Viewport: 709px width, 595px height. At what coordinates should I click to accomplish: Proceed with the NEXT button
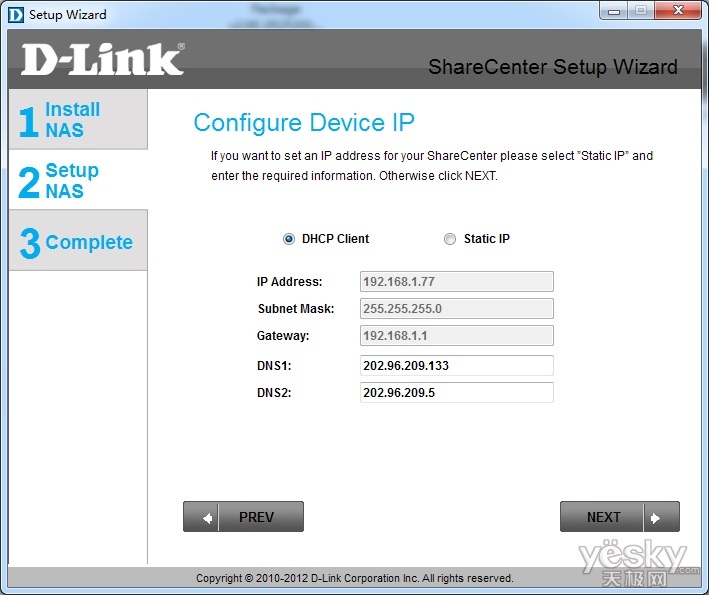619,516
